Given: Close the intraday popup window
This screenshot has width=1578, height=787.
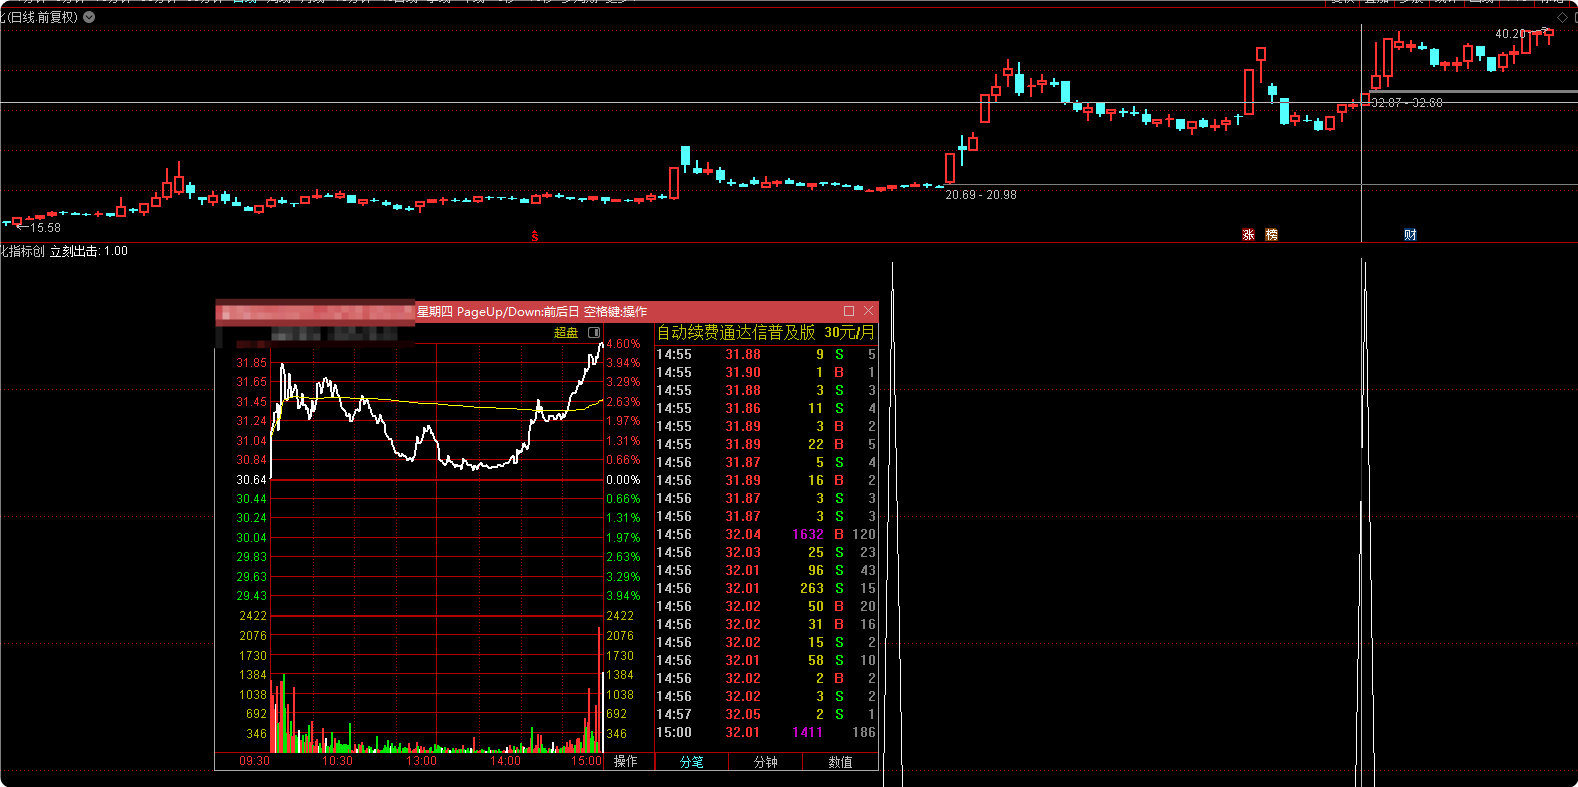Looking at the screenshot, I should tap(868, 311).
